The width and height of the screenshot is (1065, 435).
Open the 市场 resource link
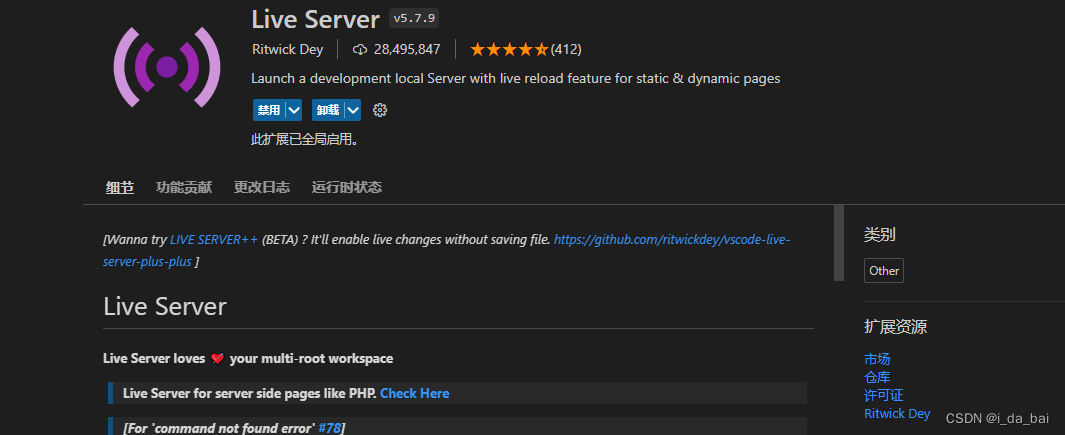point(877,359)
